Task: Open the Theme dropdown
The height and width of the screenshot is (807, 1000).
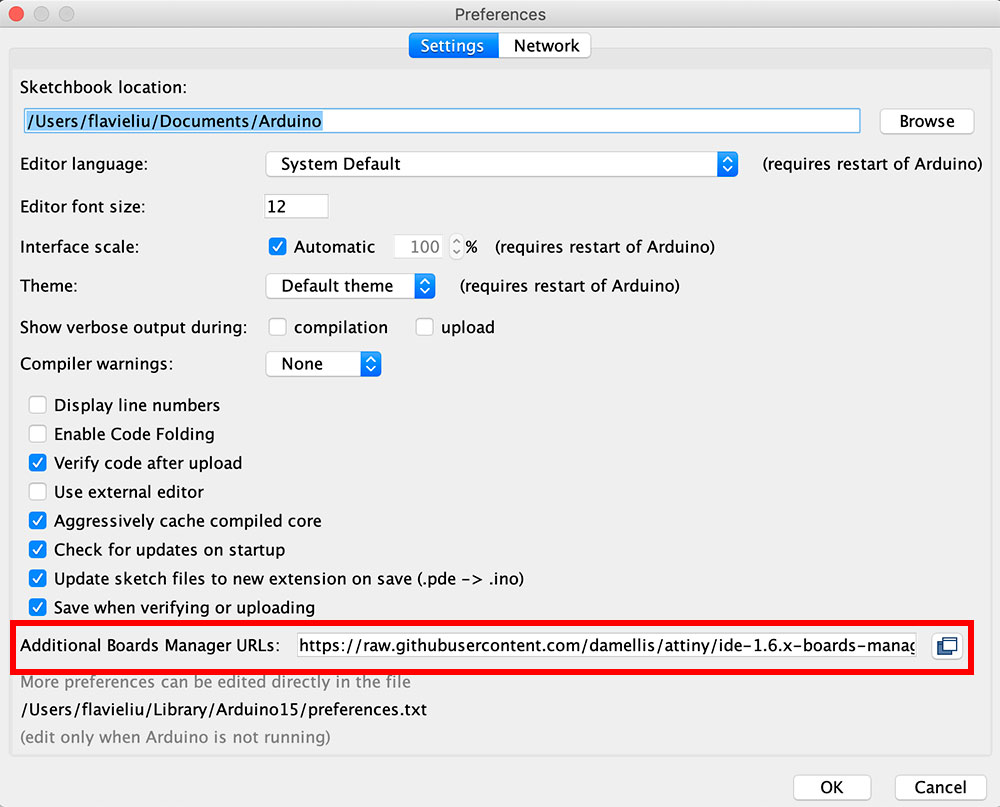Action: click(350, 286)
